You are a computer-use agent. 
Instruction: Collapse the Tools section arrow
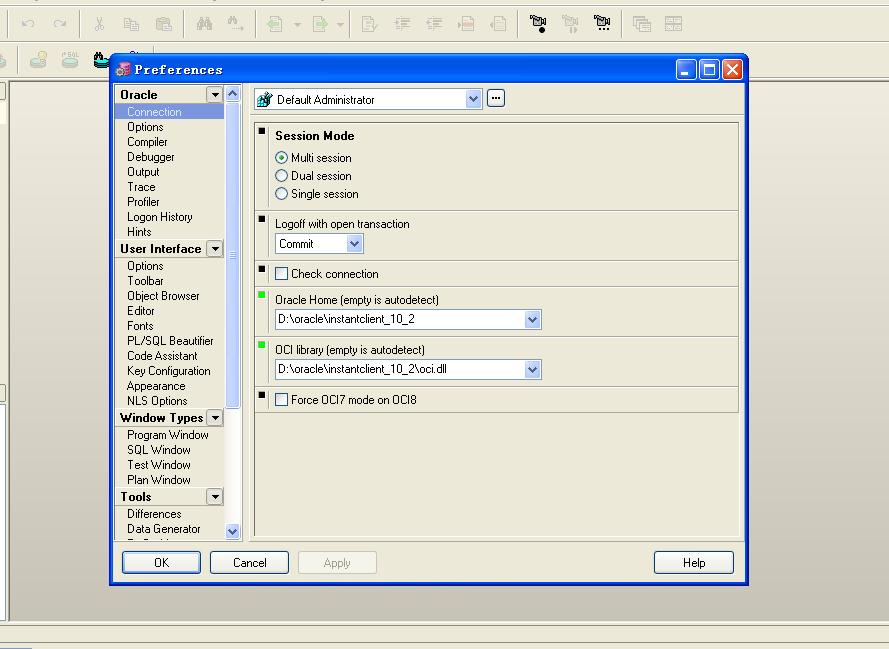[215, 497]
